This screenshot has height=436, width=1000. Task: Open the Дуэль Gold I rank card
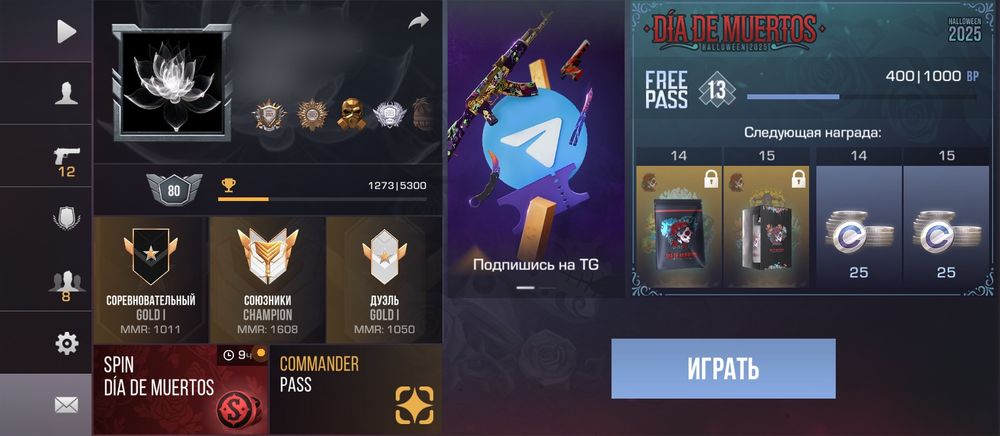(x=384, y=280)
